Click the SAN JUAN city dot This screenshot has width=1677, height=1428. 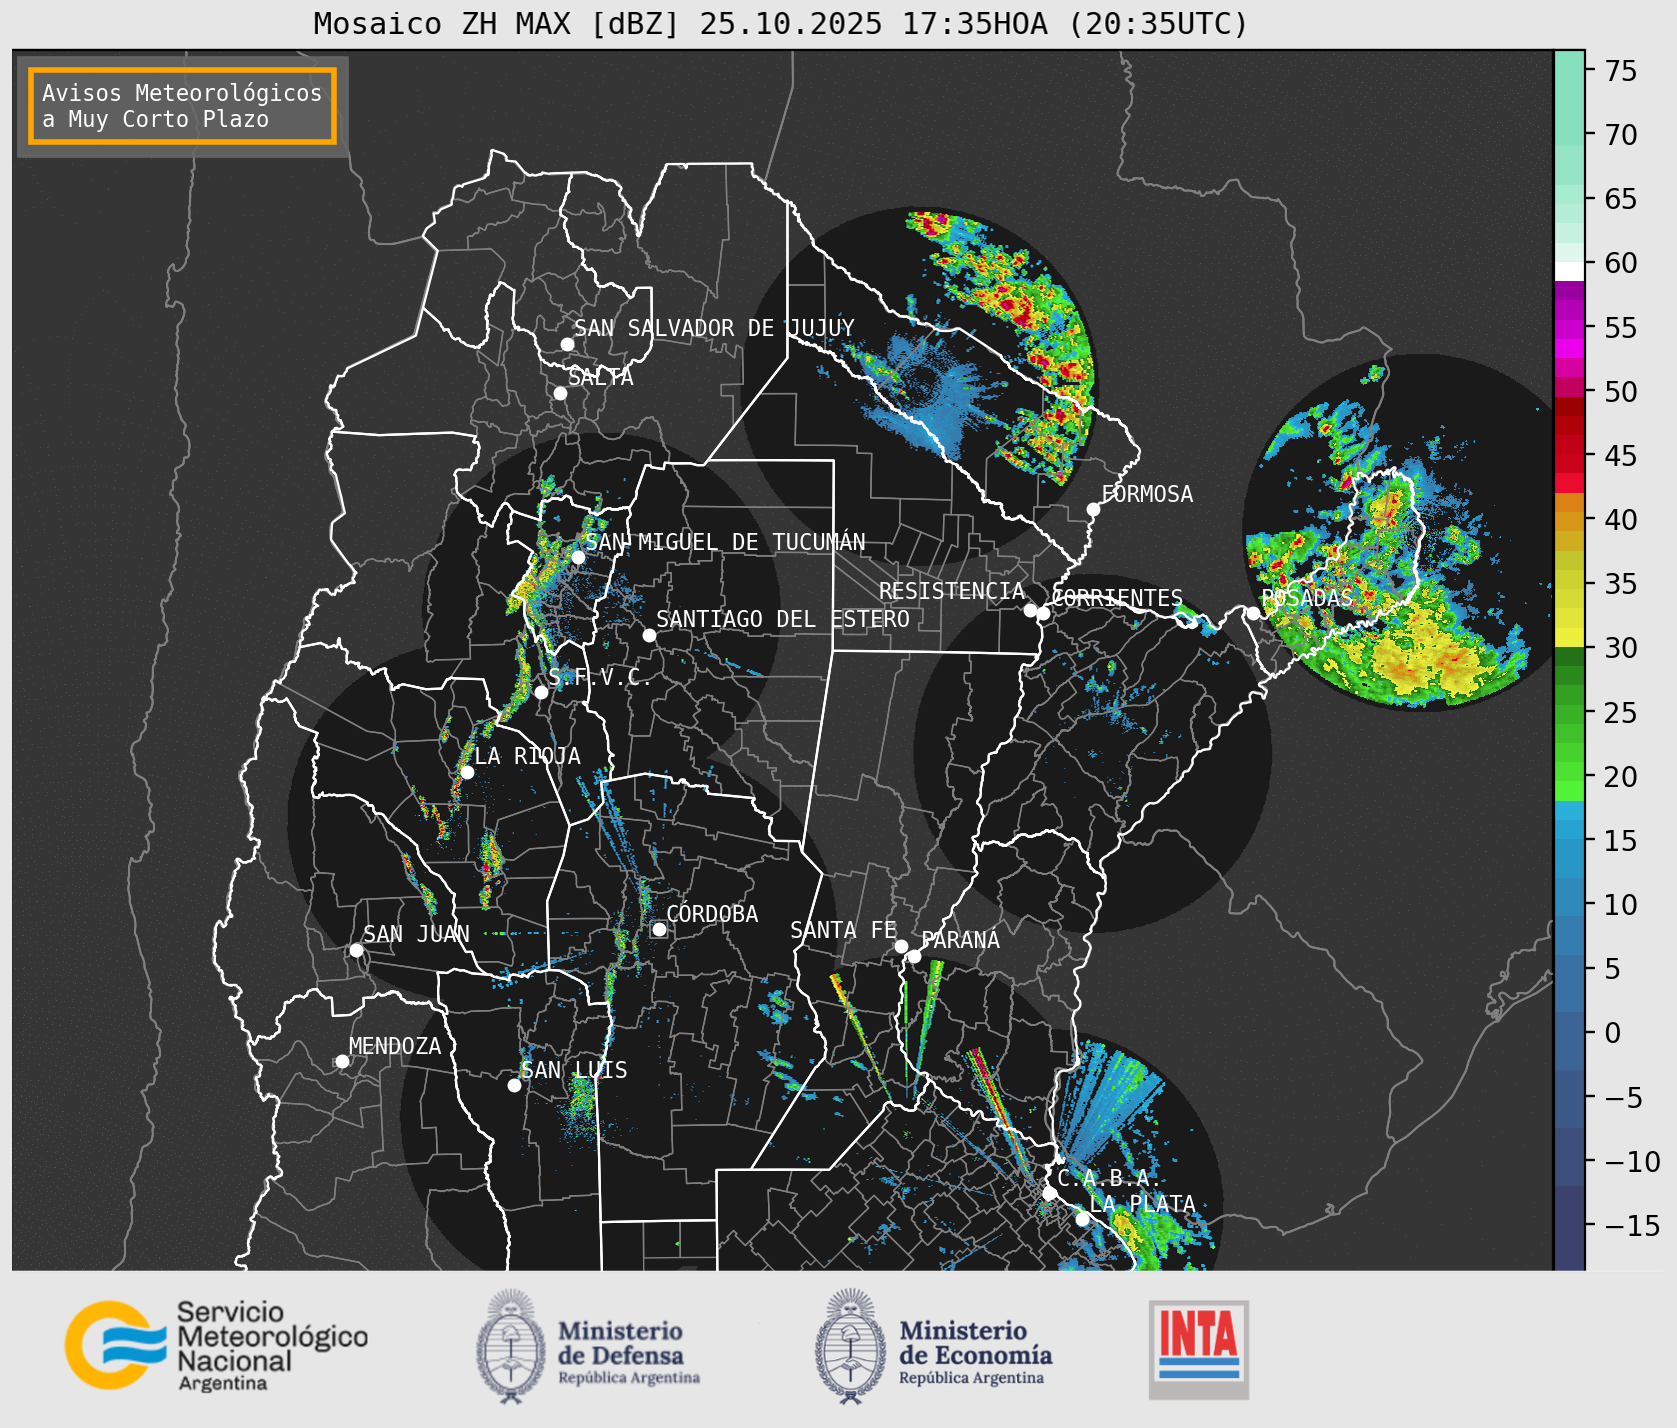coord(356,950)
